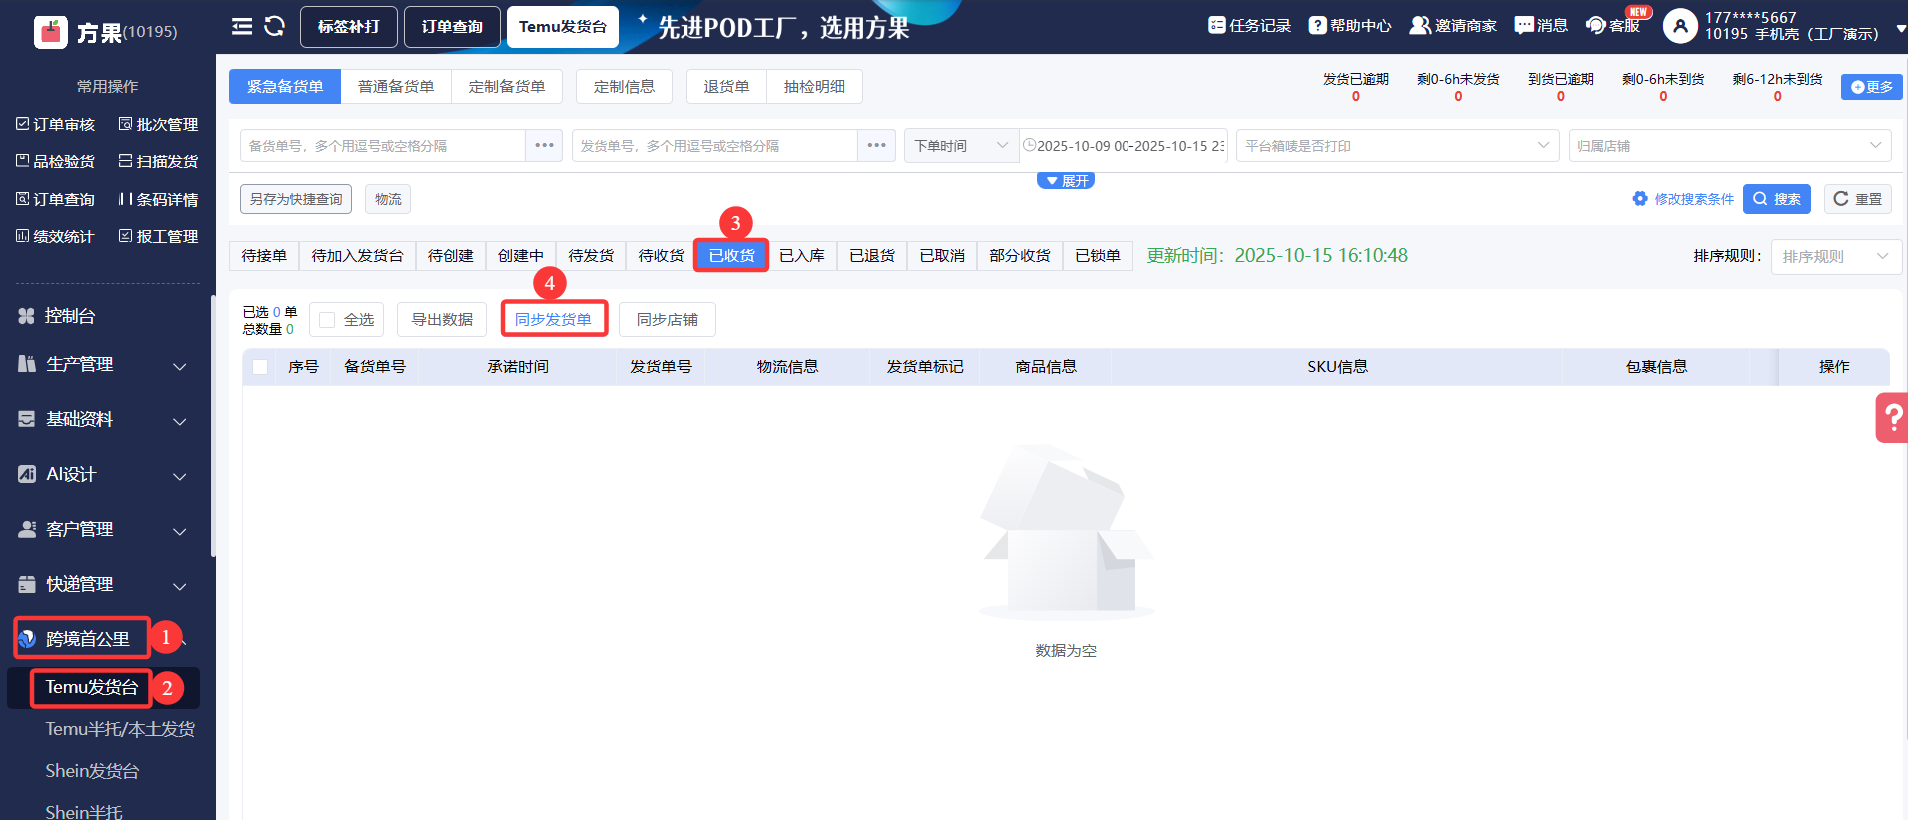Open 订单审核 quick action in sidebar
The image size is (1908, 820).
click(56, 125)
